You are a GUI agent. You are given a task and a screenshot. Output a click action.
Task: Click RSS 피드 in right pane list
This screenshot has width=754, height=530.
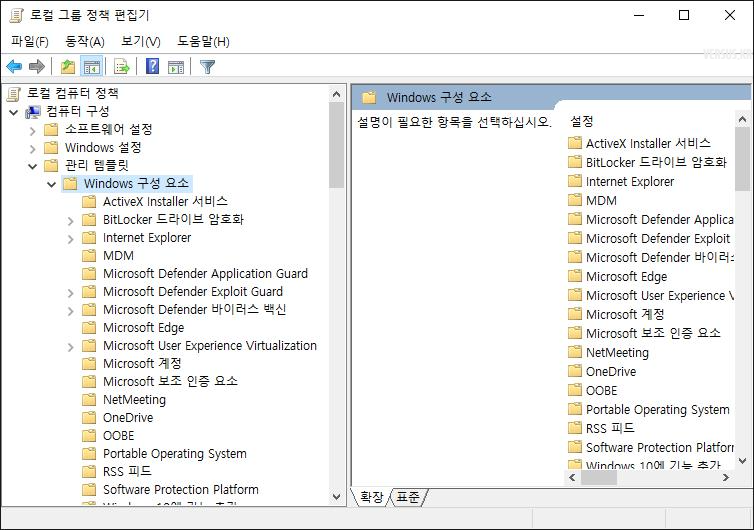click(610, 428)
